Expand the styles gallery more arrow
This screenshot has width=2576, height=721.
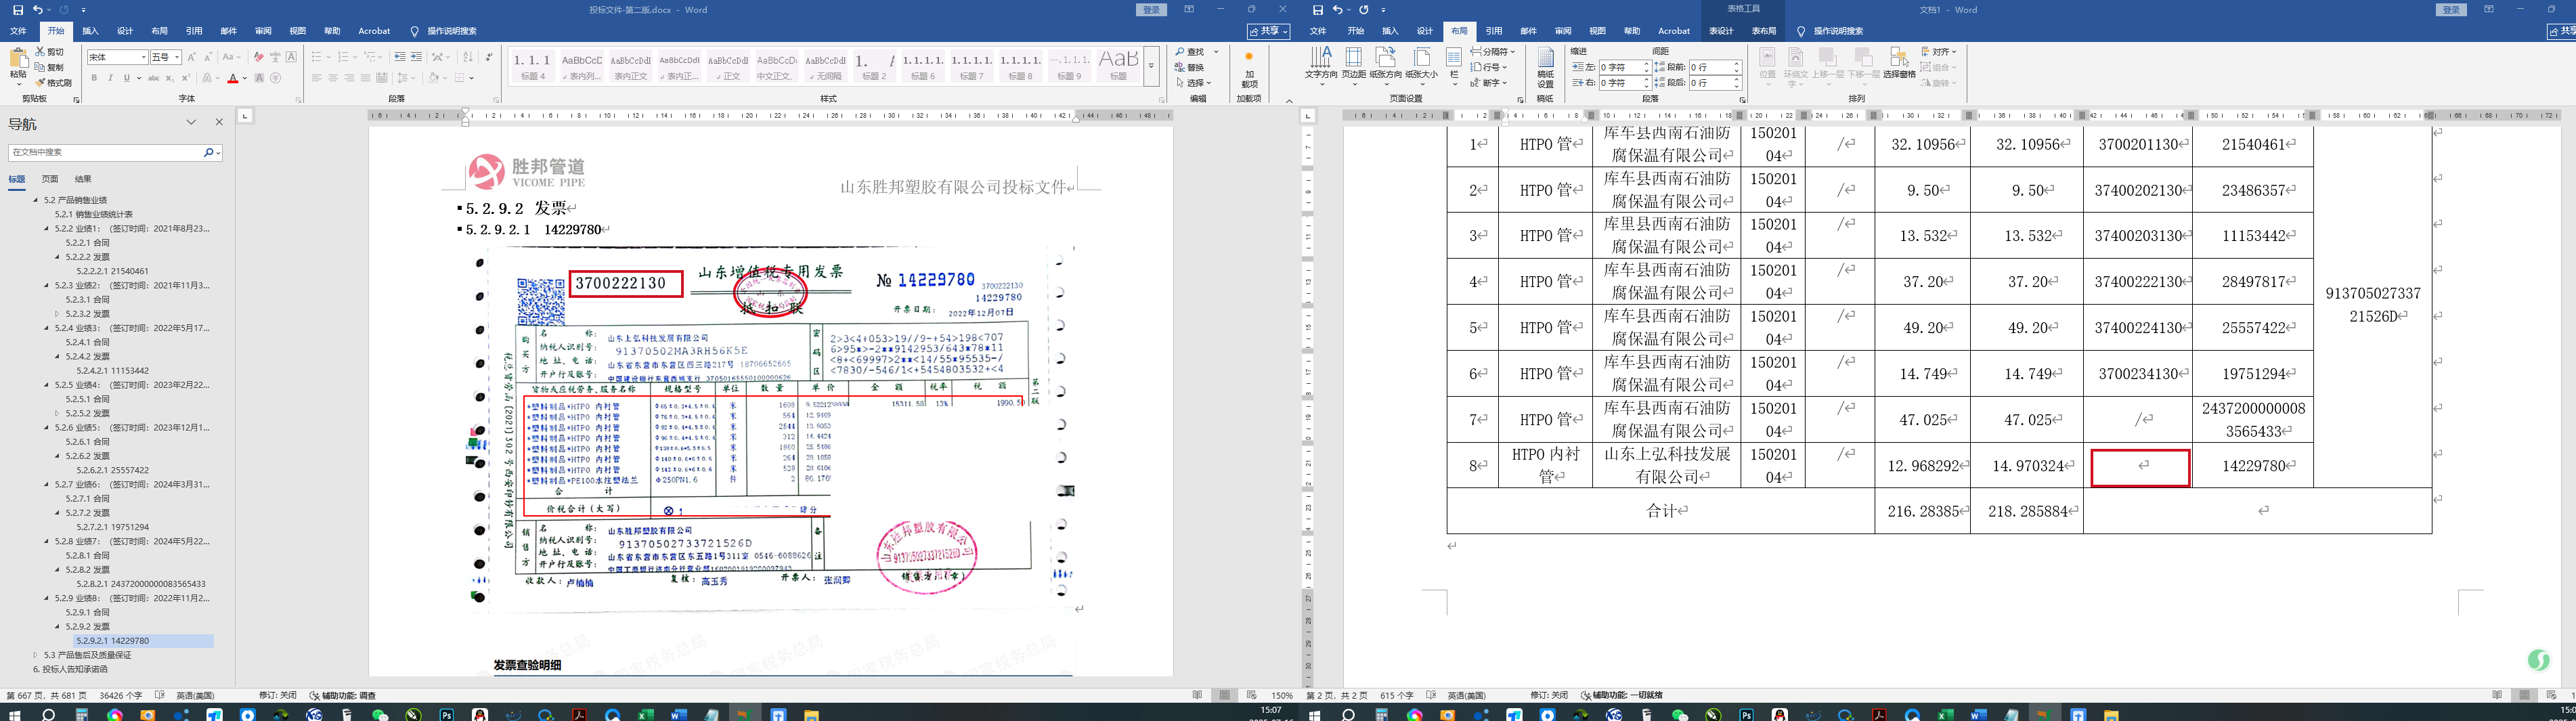pos(1152,65)
